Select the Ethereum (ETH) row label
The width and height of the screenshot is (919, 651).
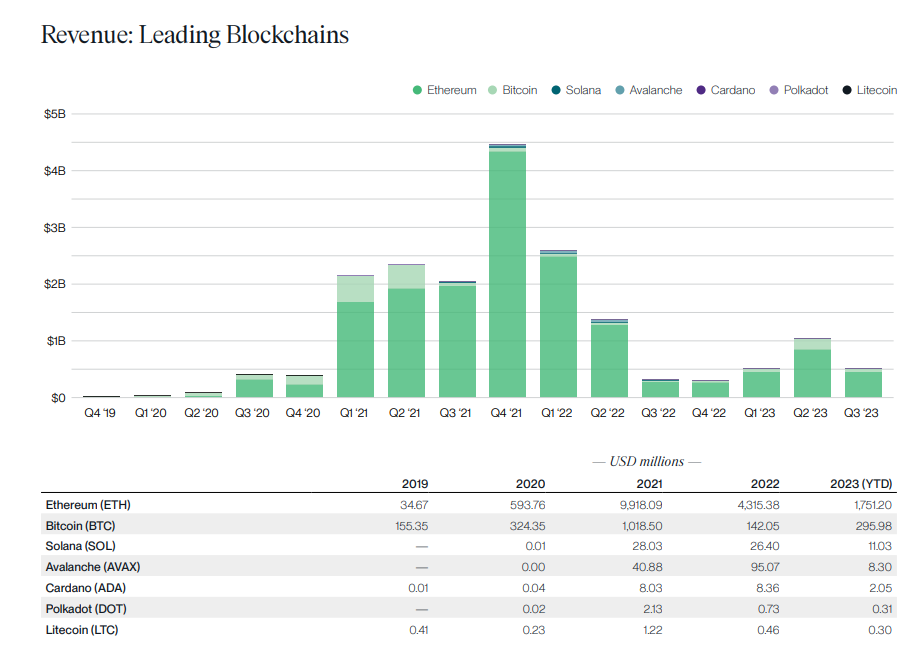(88, 505)
